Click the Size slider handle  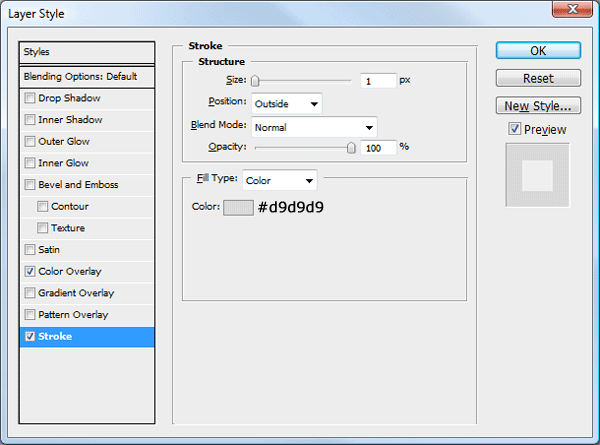tap(255, 81)
